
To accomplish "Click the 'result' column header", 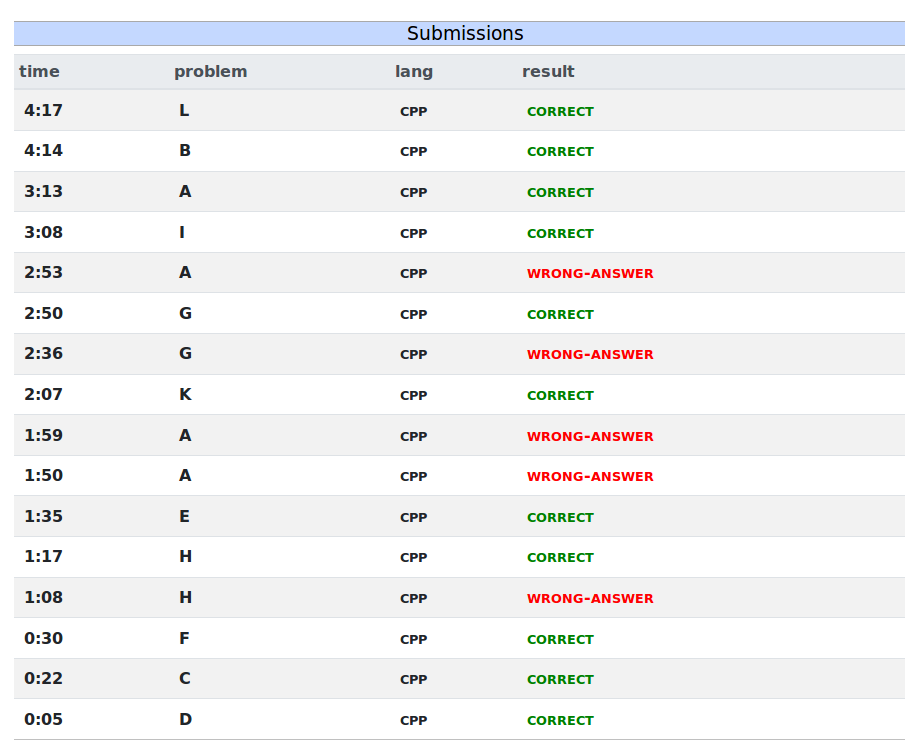I will point(548,72).
